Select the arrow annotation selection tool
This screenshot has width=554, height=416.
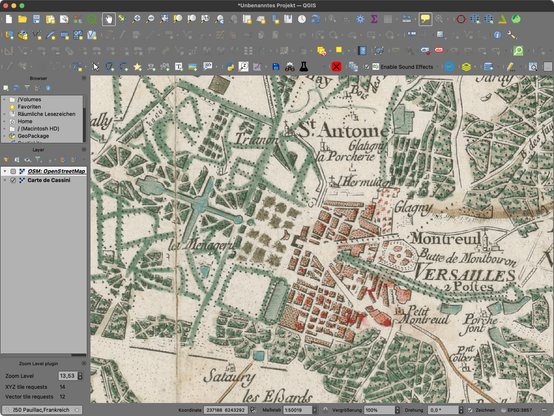[95, 66]
